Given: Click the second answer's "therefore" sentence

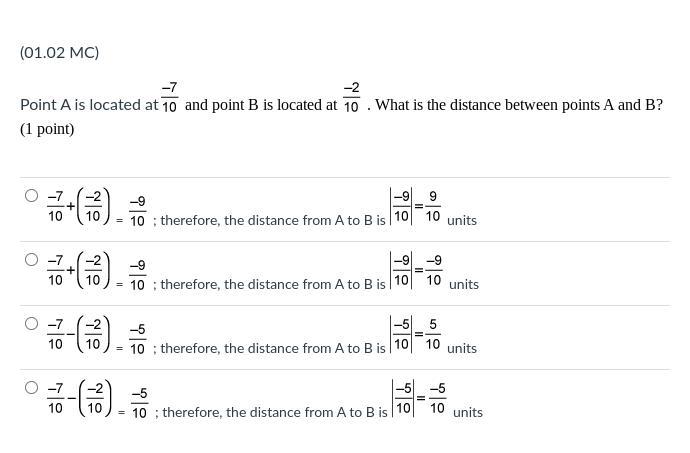Looking at the screenshot, I should coord(272,284).
